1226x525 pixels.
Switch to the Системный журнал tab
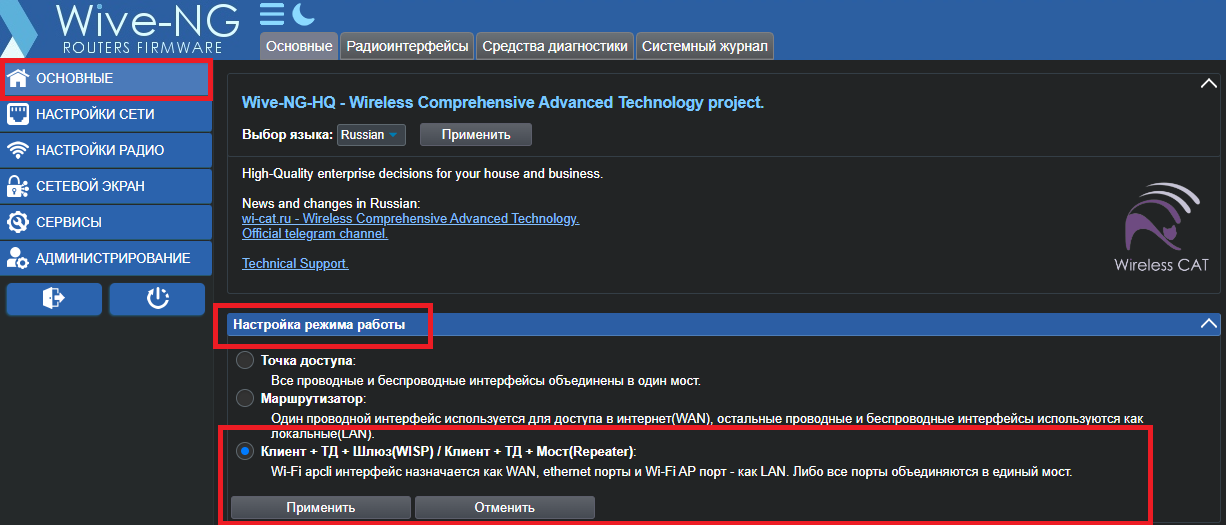pyautogui.click(x=704, y=46)
